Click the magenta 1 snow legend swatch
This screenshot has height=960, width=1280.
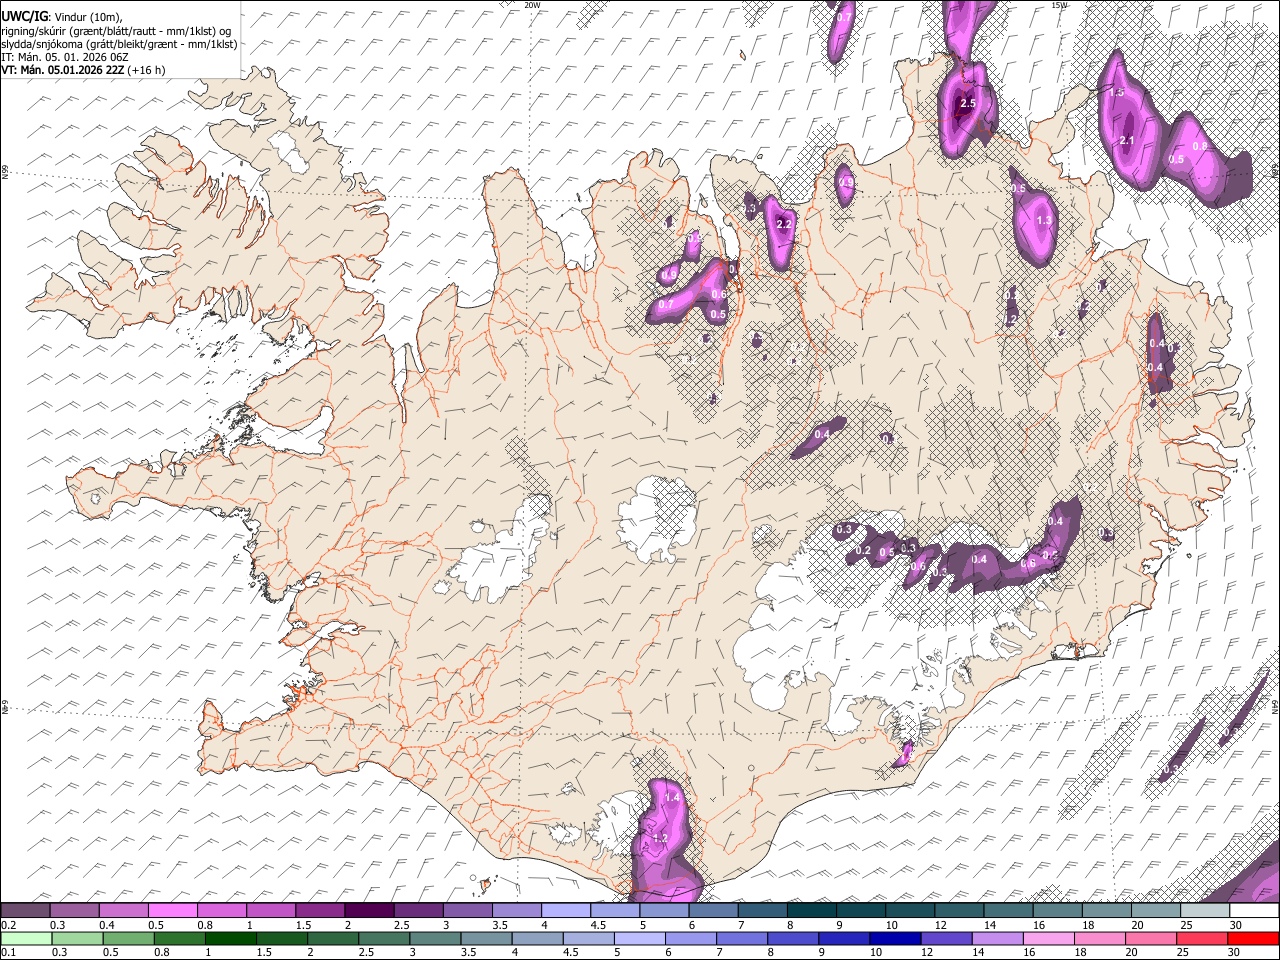coord(271,910)
